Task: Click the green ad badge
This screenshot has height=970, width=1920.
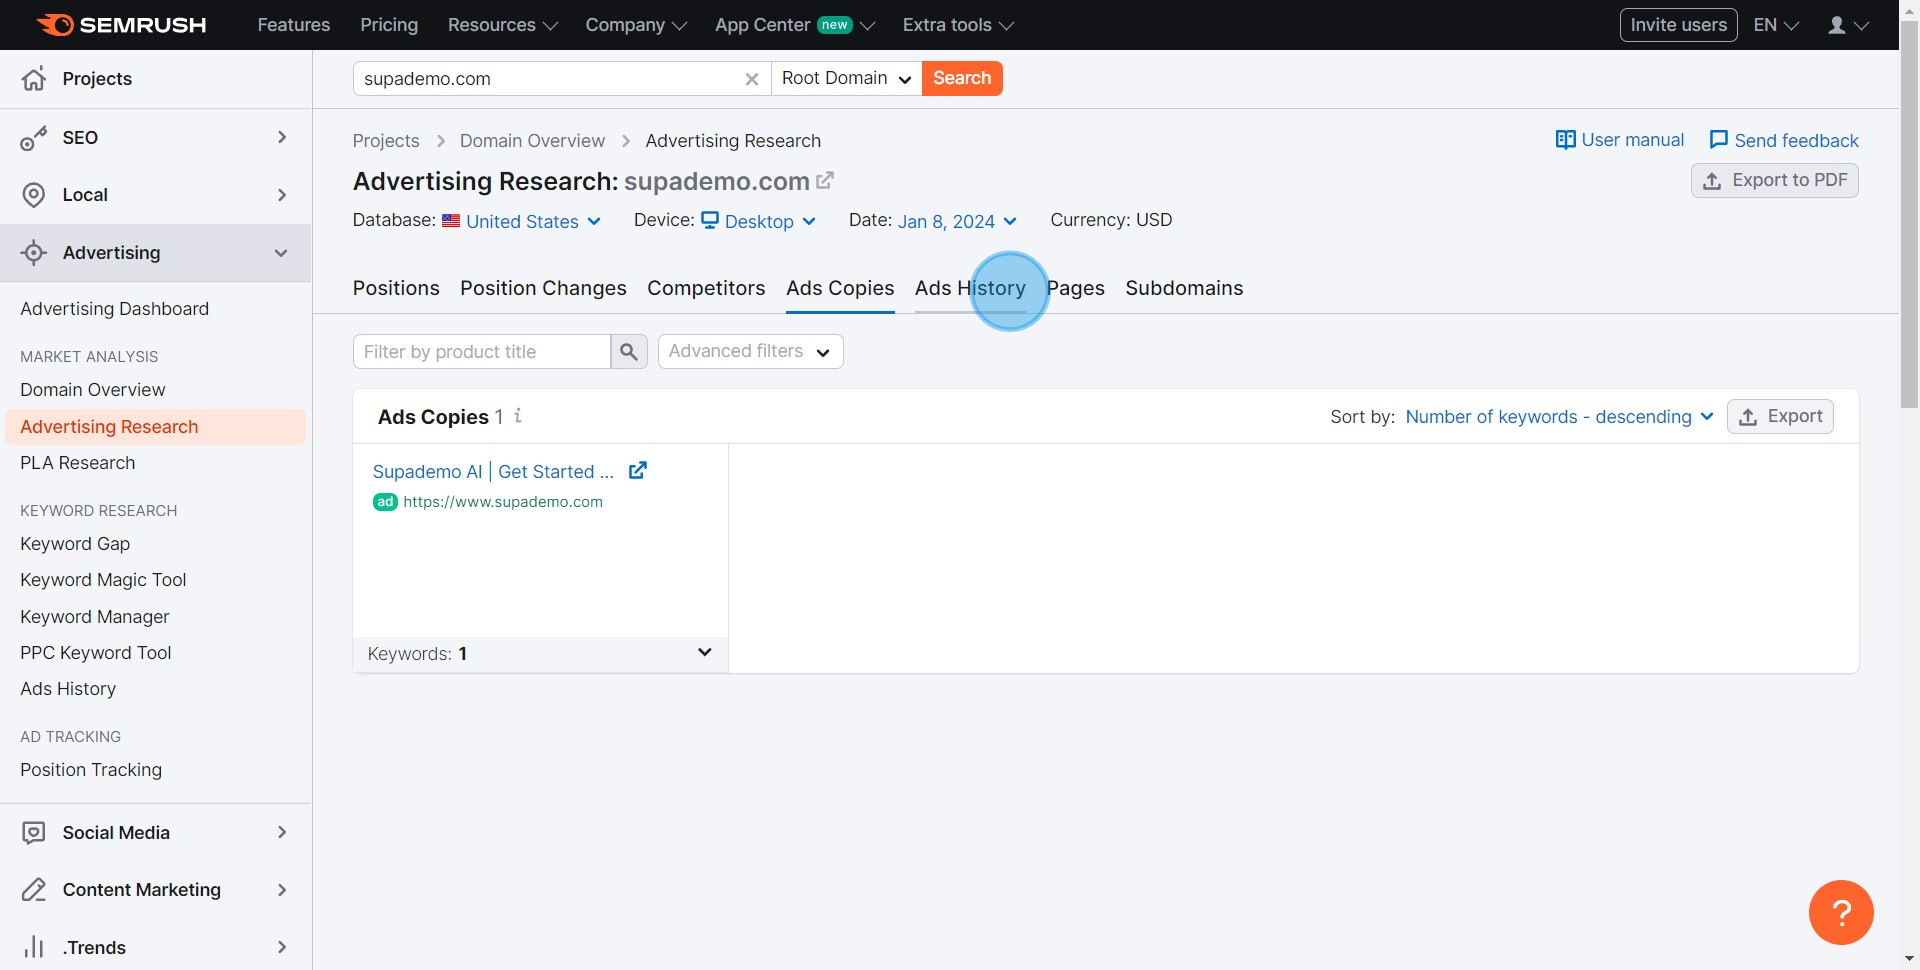Action: click(x=385, y=502)
